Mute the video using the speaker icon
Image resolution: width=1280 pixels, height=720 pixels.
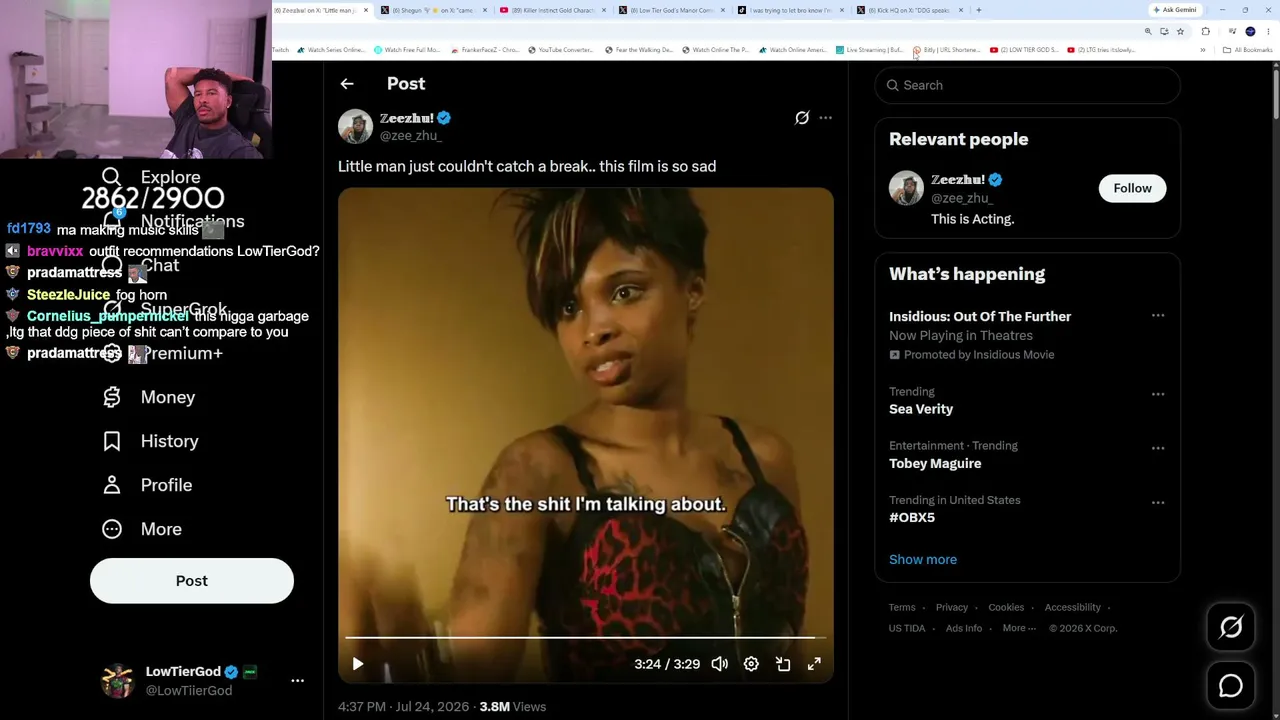[719, 664]
